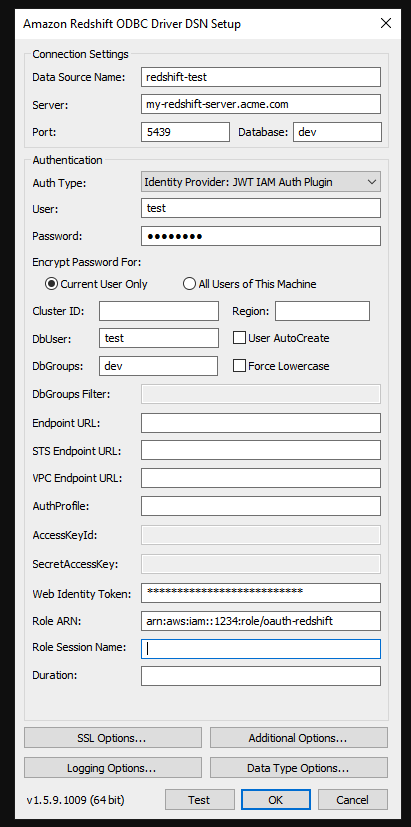Focus the User field
The height and width of the screenshot is (827, 411).
tap(261, 208)
